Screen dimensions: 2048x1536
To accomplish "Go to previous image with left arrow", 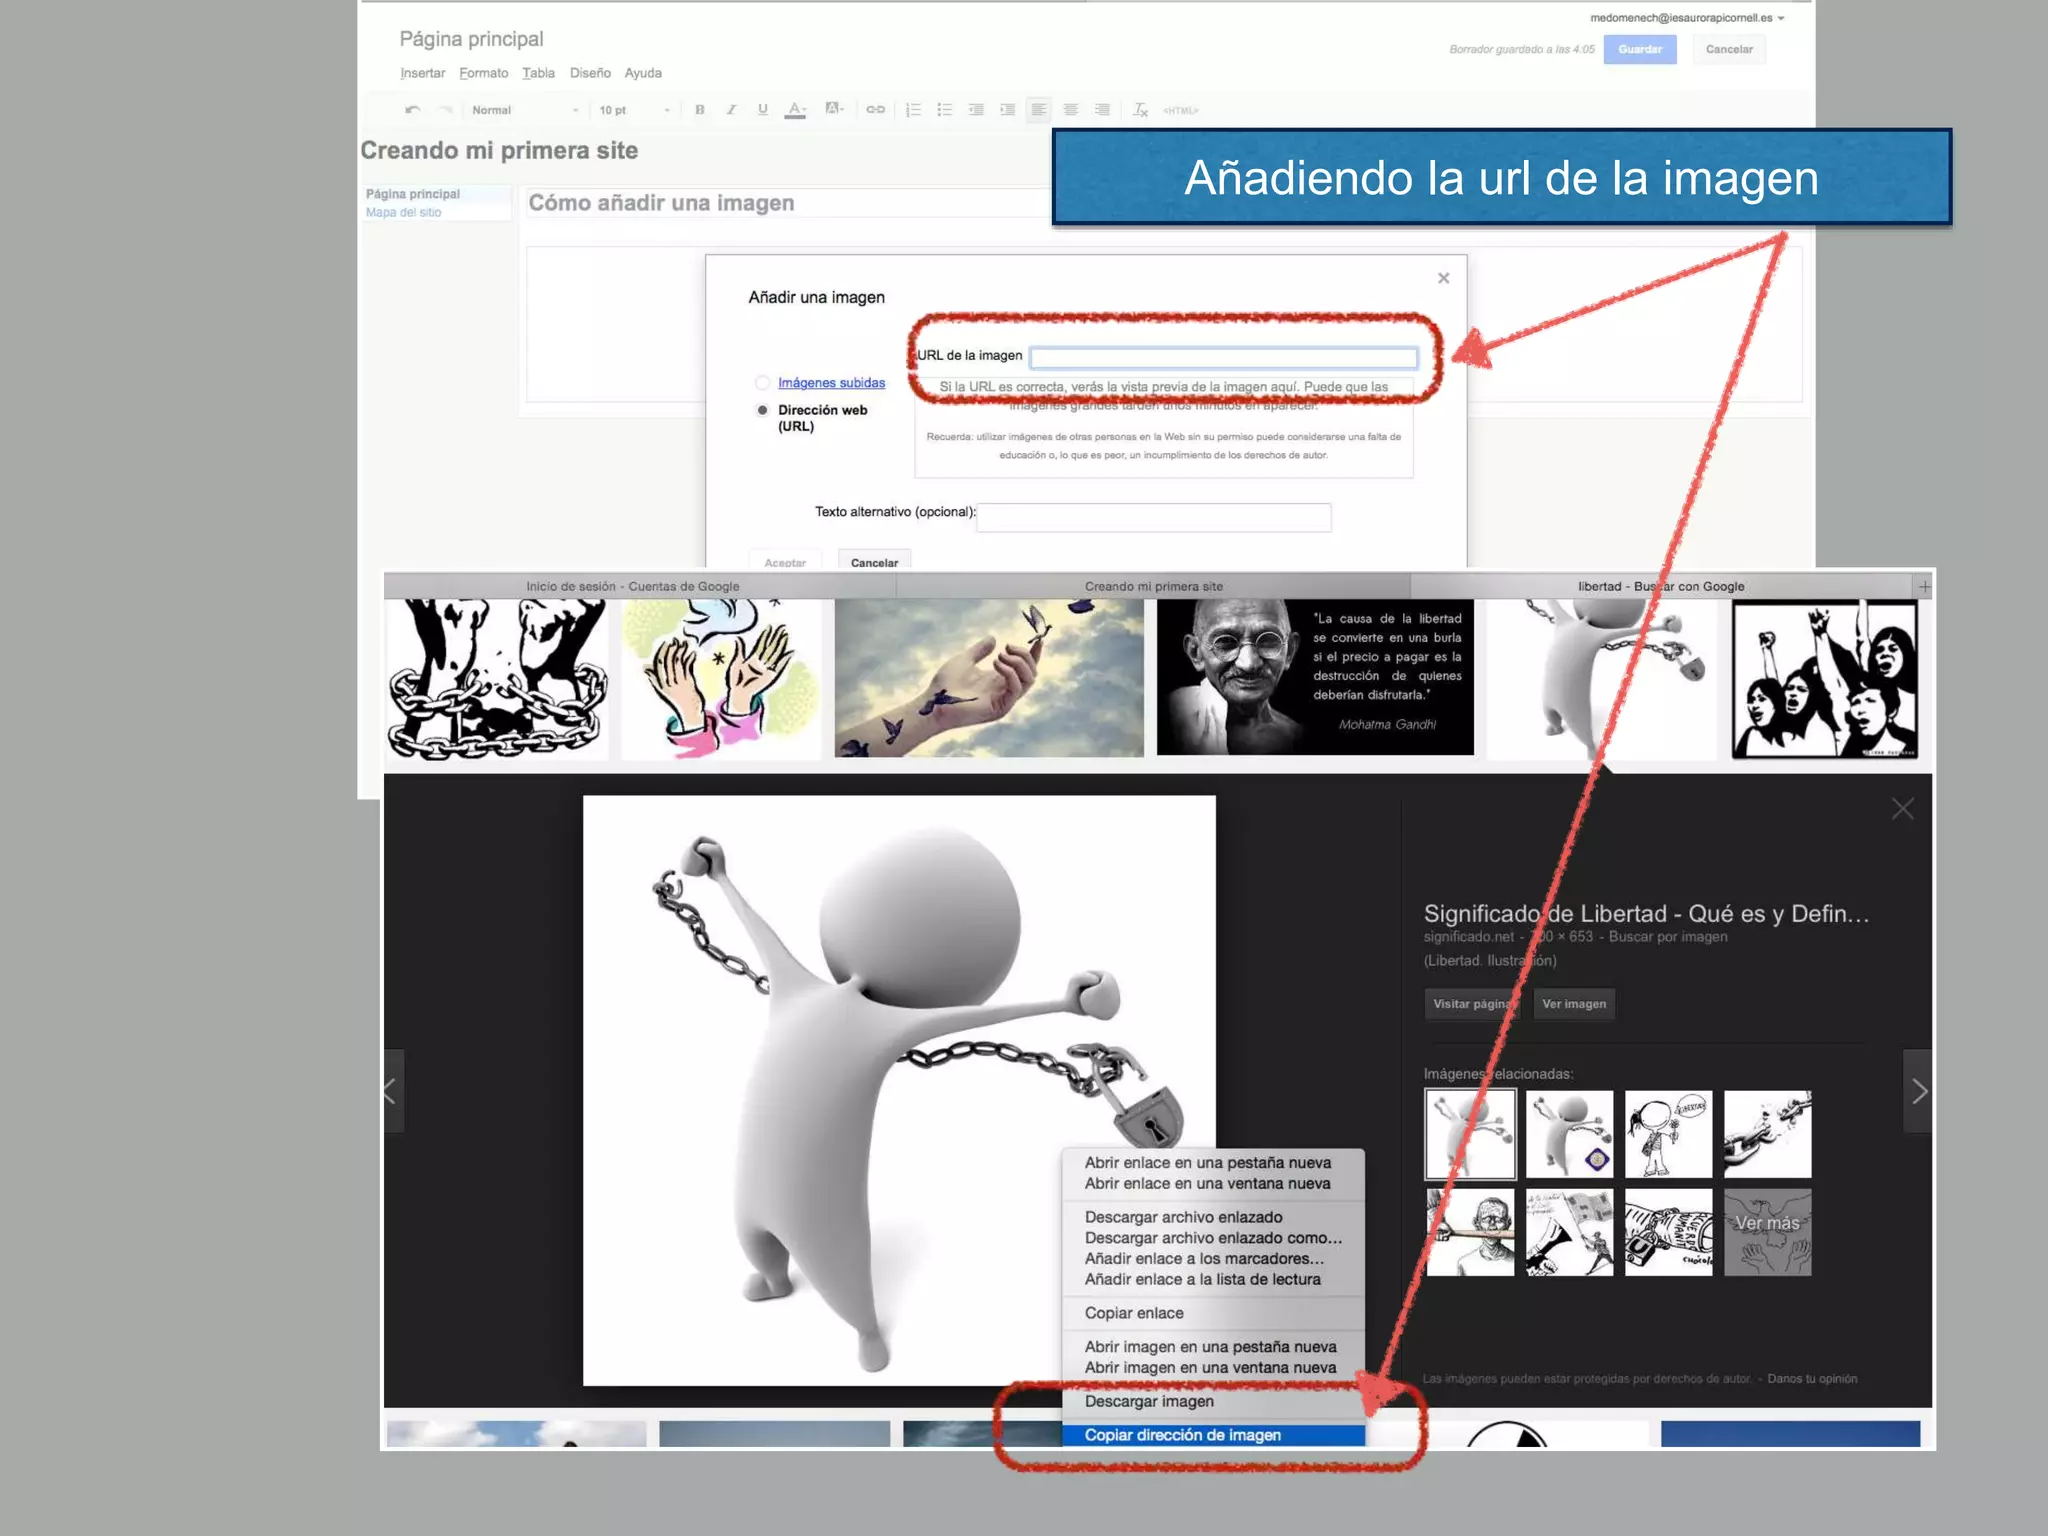I will click(392, 1091).
